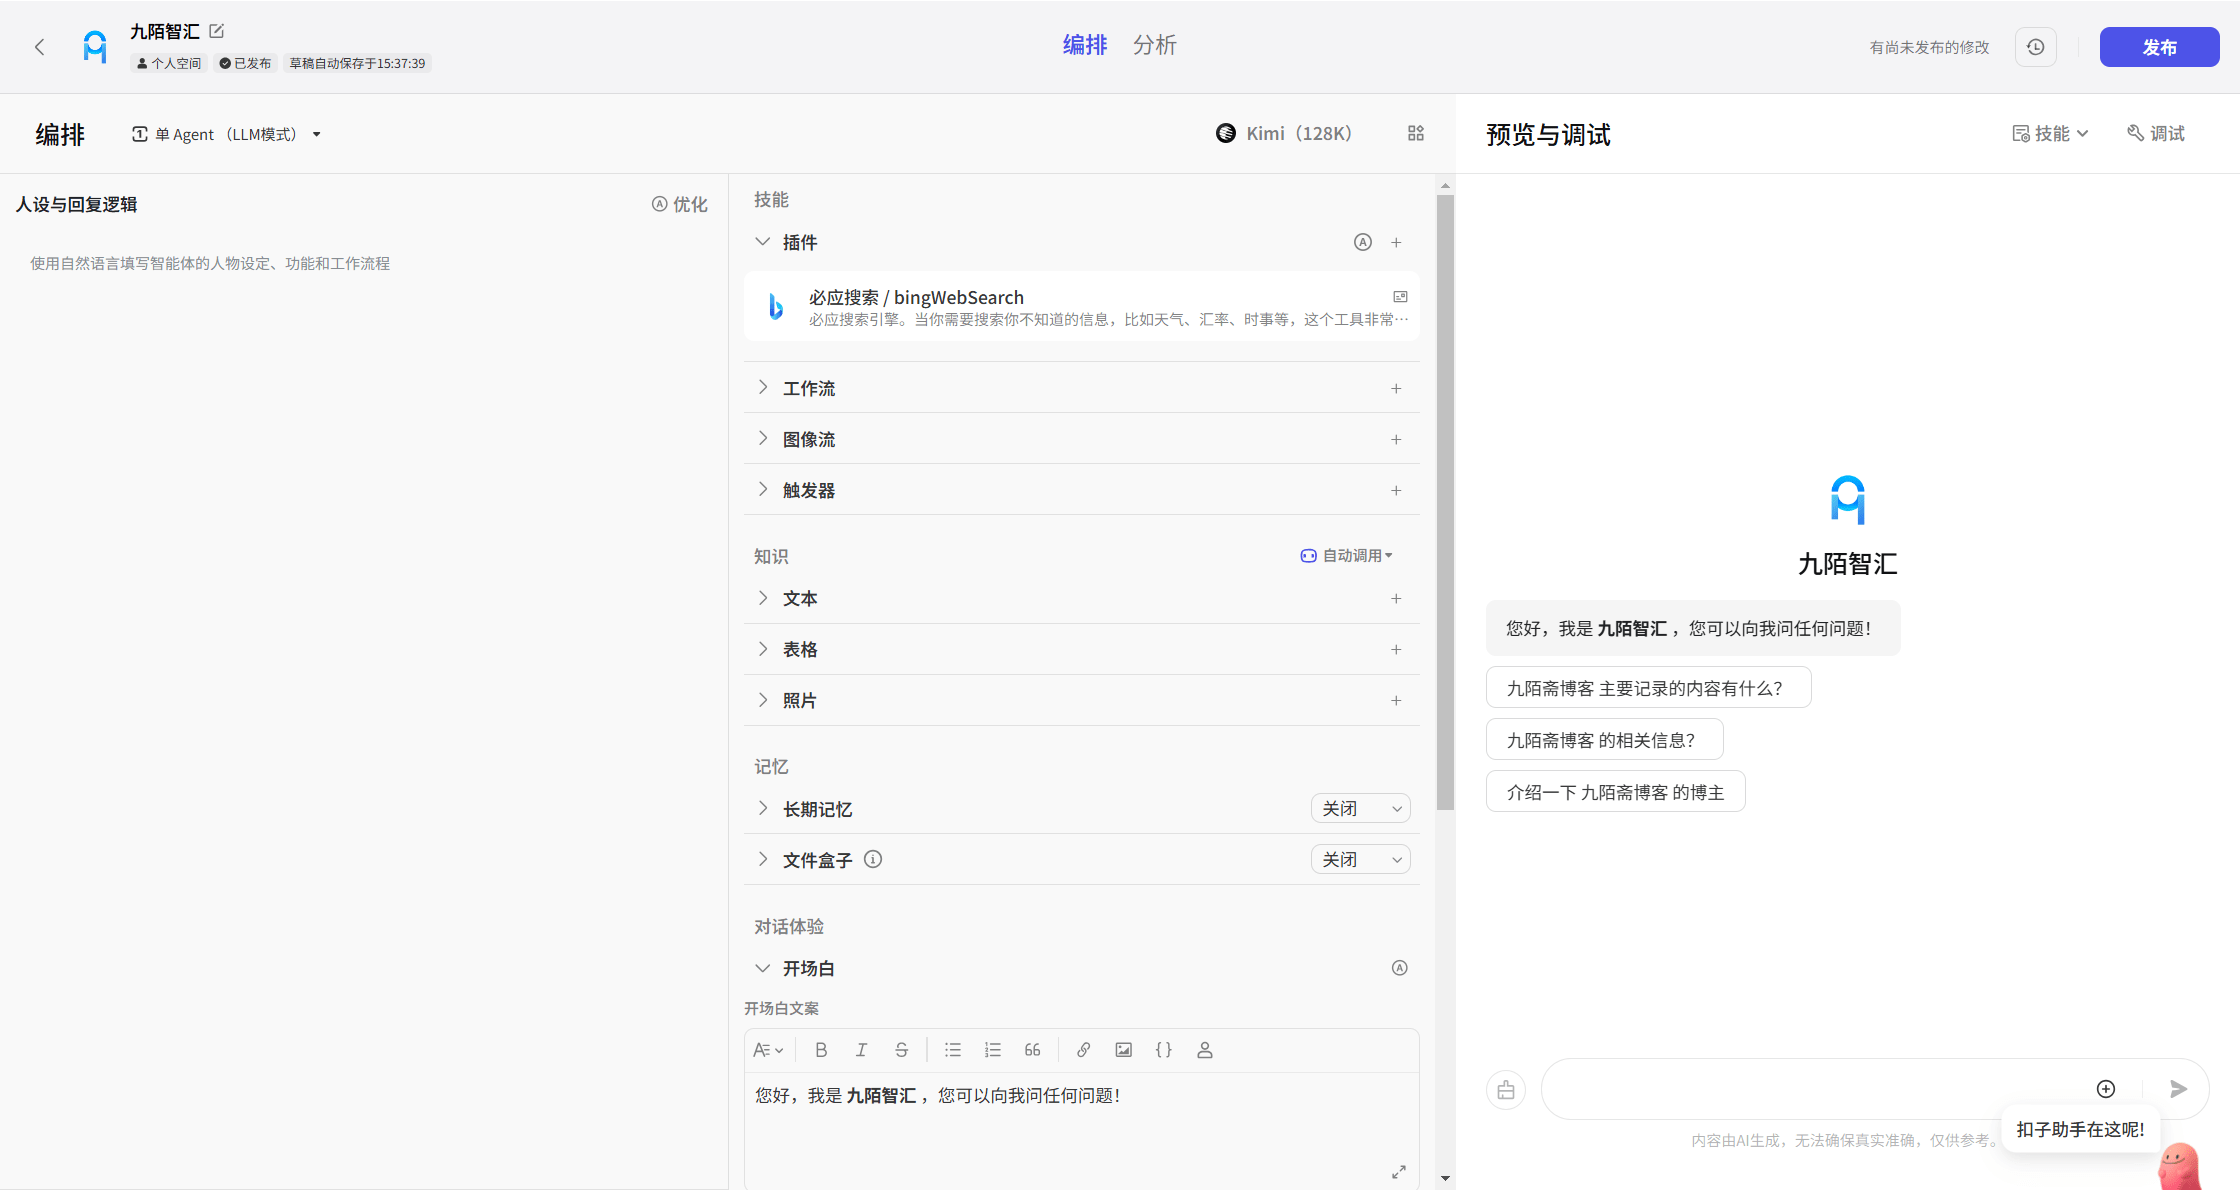The width and height of the screenshot is (2240, 1190).
Task: Click suggested question 九陌斋博客 的相关信息?
Action: tap(1603, 740)
